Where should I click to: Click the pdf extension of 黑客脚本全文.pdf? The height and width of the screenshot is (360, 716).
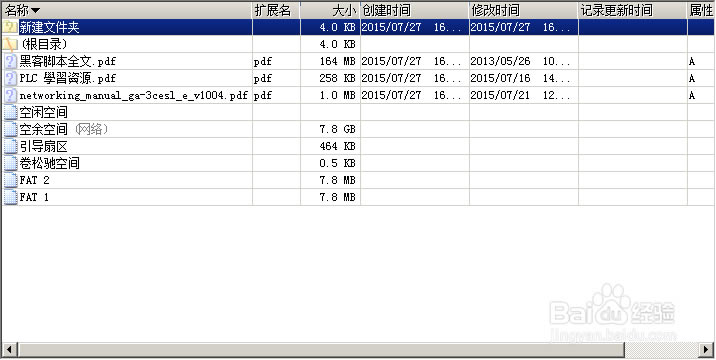click(x=263, y=62)
